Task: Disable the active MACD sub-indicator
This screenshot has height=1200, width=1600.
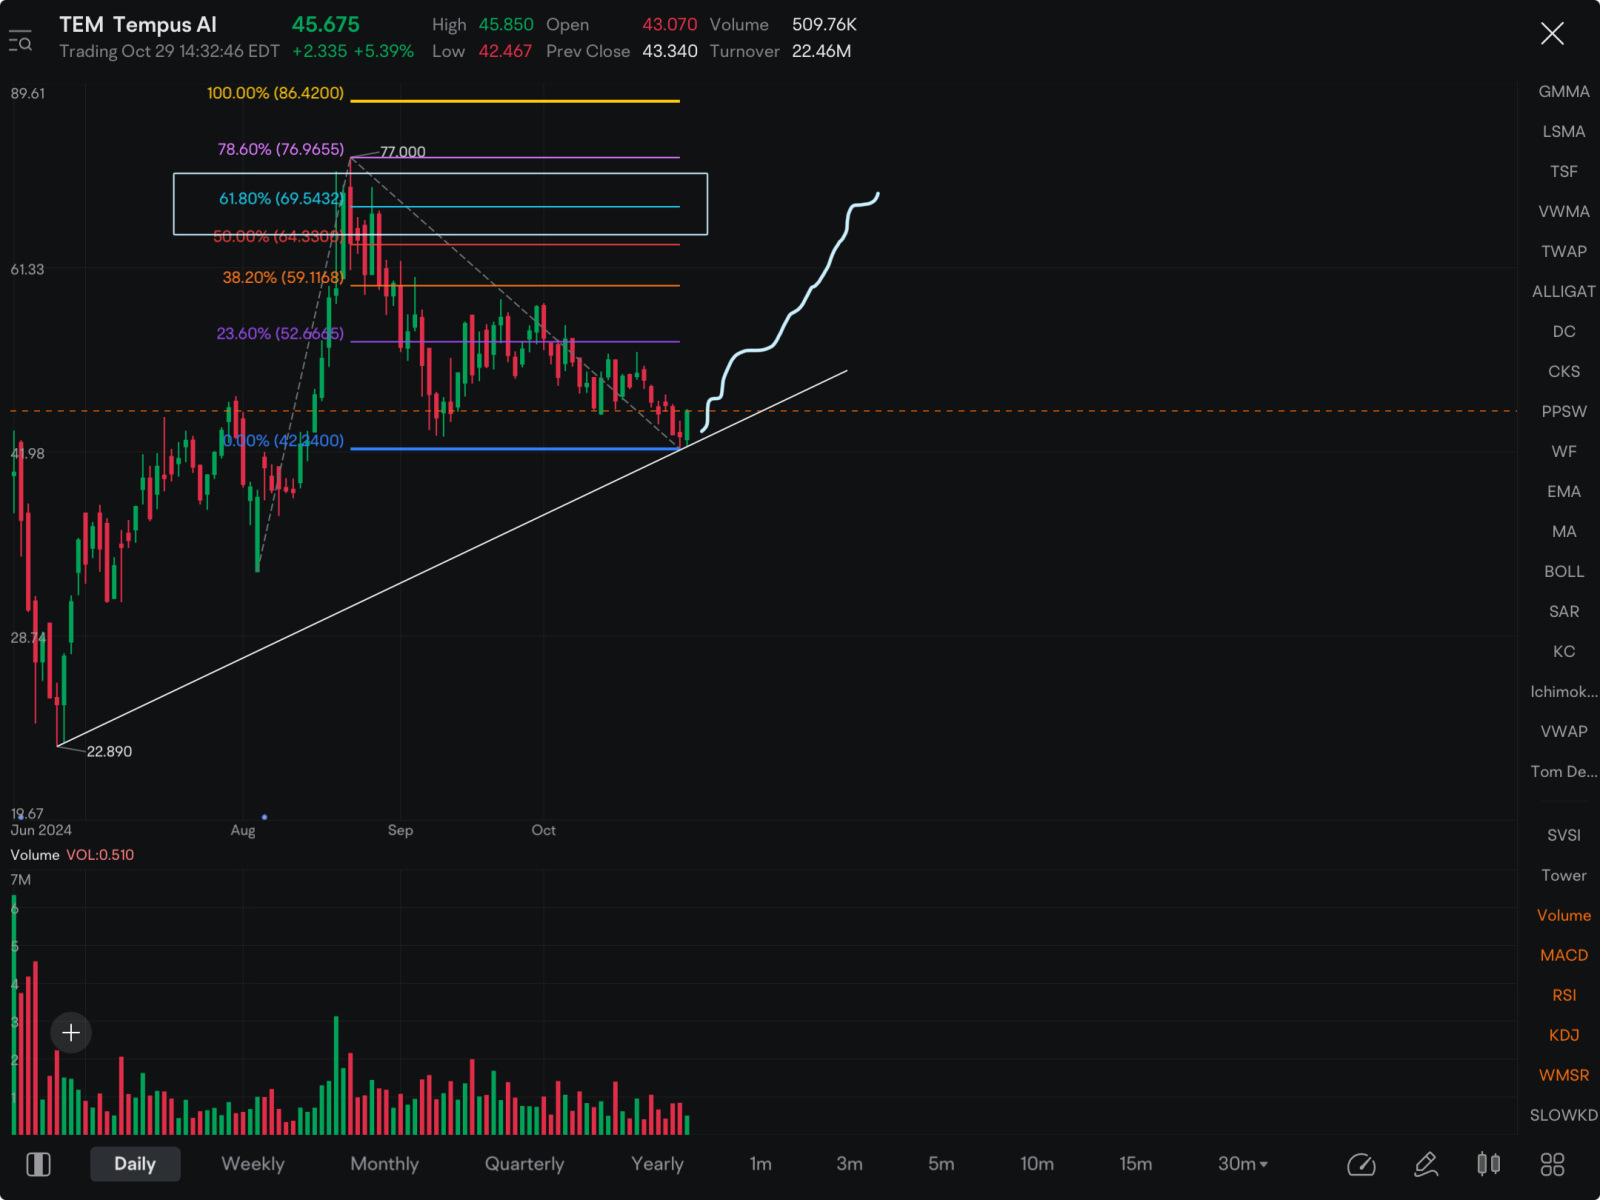Action: coord(1564,955)
